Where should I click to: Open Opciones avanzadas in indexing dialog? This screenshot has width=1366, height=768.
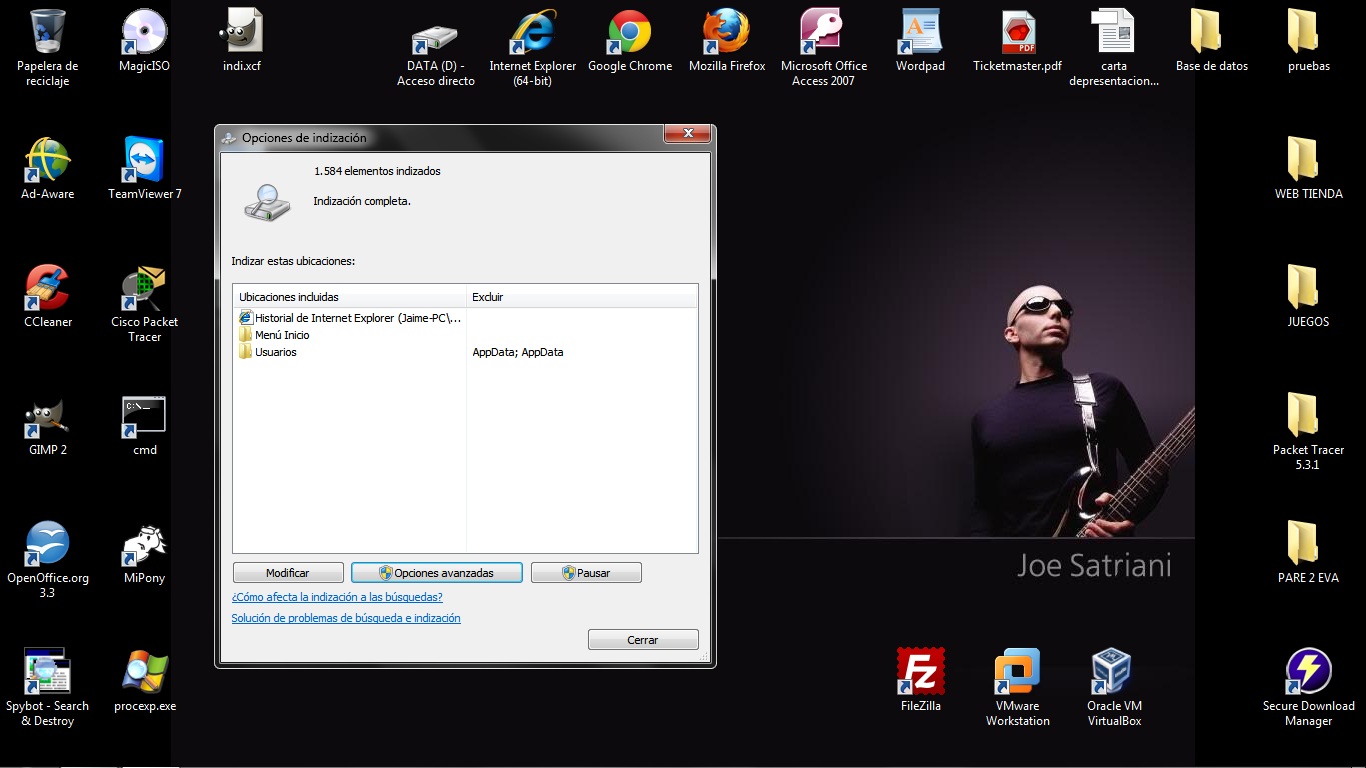coord(437,573)
